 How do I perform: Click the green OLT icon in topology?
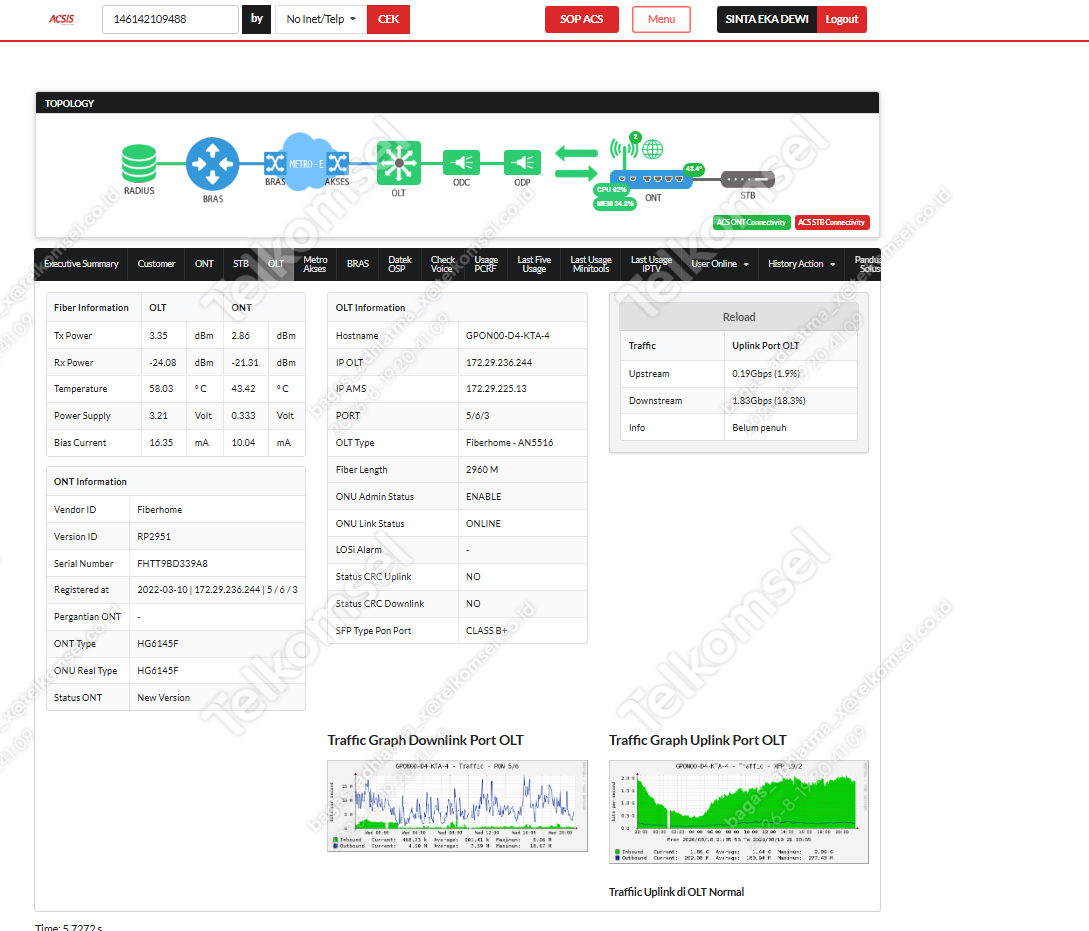coord(399,163)
